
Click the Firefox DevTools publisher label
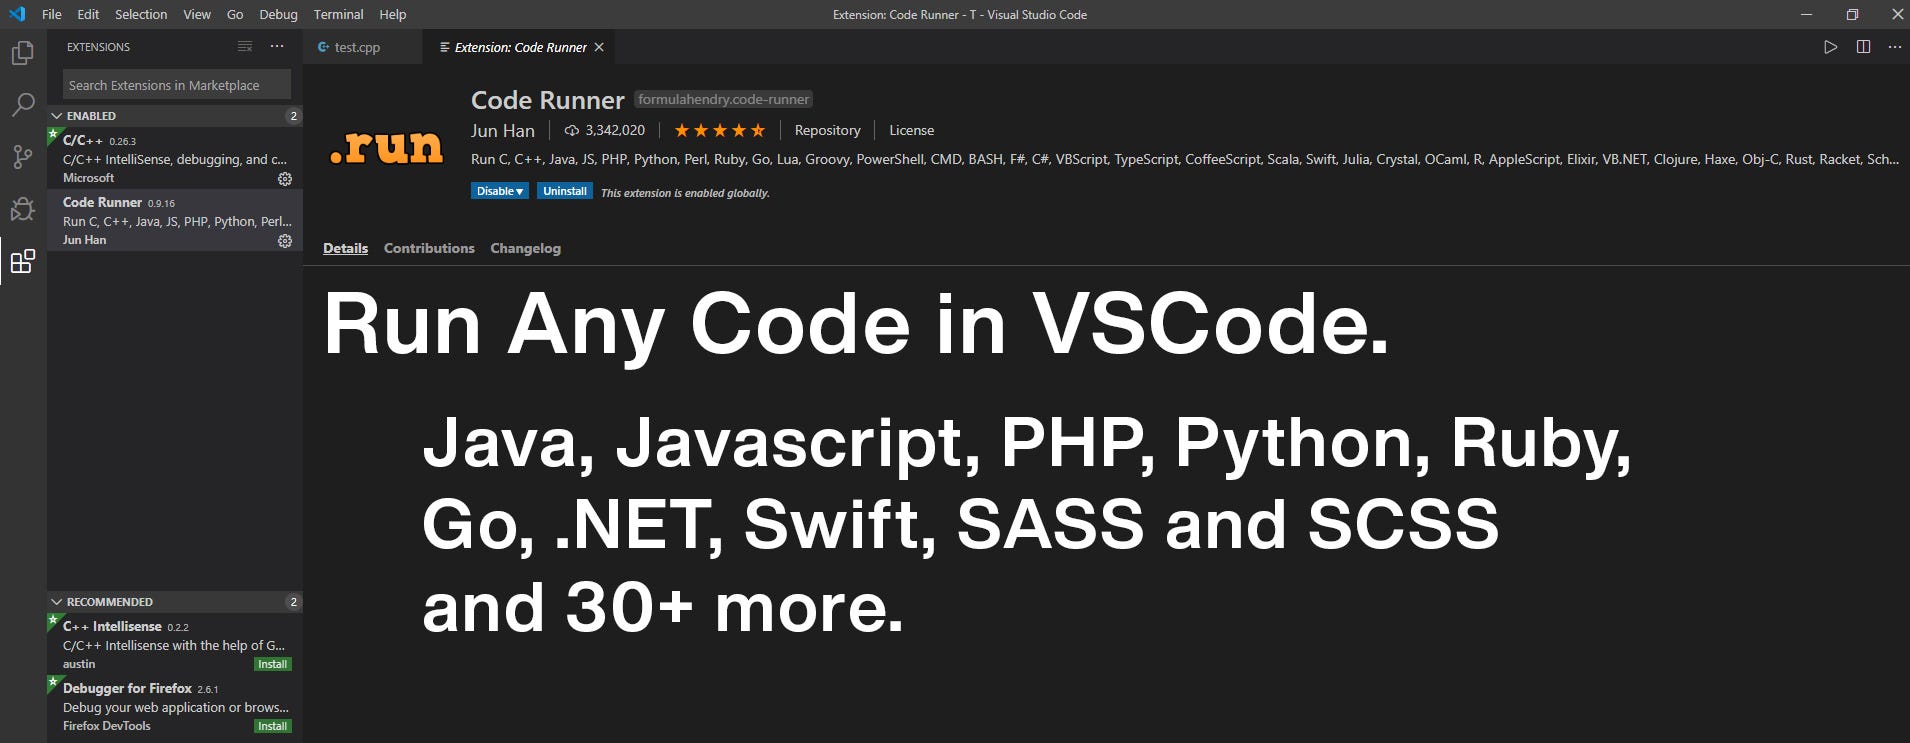point(107,726)
